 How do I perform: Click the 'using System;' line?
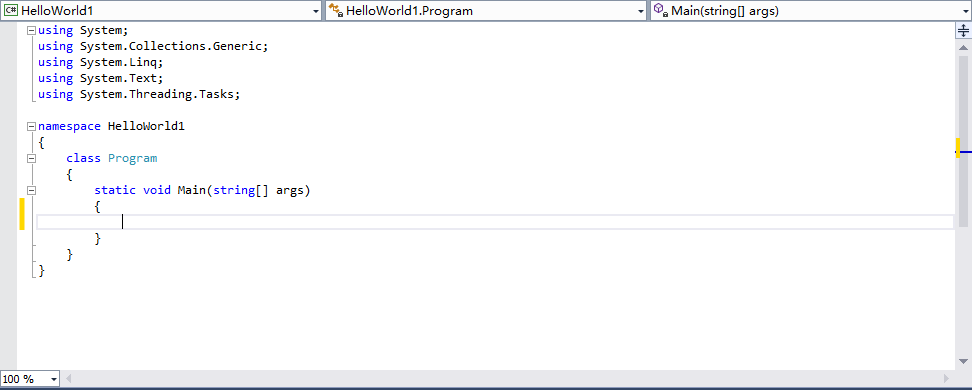83,30
